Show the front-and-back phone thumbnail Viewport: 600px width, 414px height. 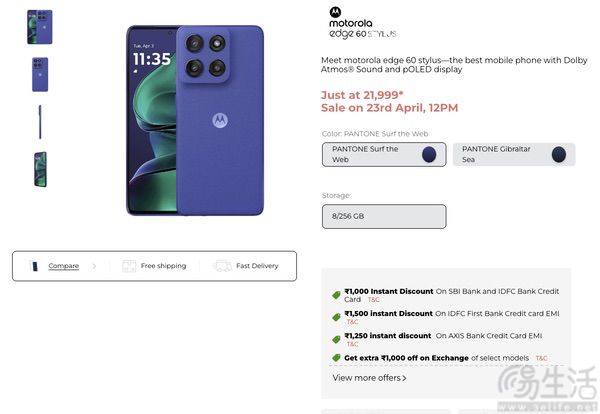click(40, 27)
